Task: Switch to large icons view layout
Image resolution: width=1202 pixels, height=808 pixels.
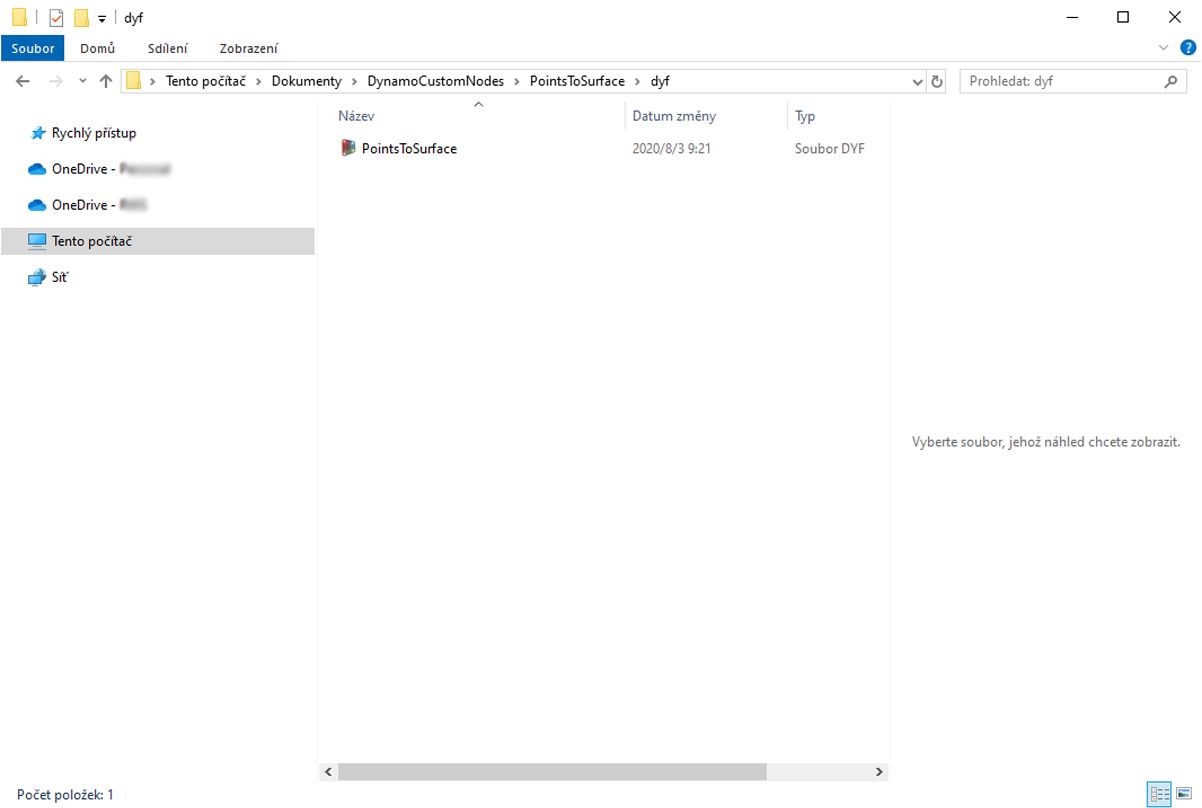Action: coord(1183,796)
